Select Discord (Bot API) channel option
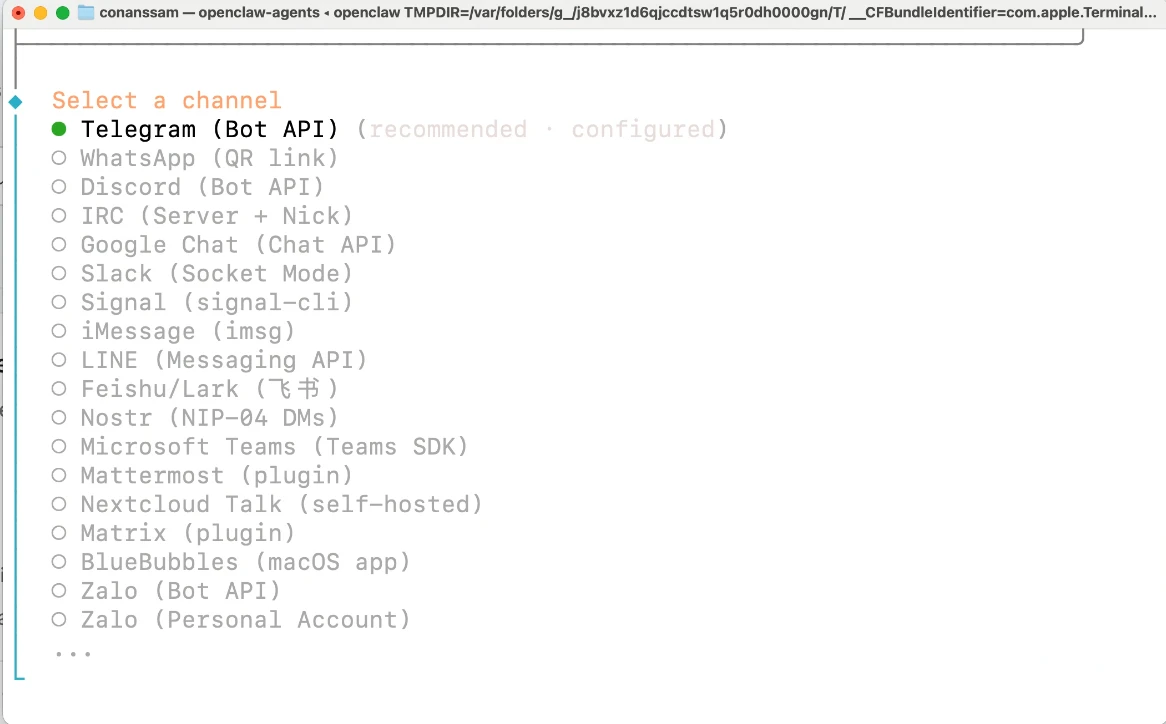Image resolution: width=1166 pixels, height=724 pixels. 202,187
